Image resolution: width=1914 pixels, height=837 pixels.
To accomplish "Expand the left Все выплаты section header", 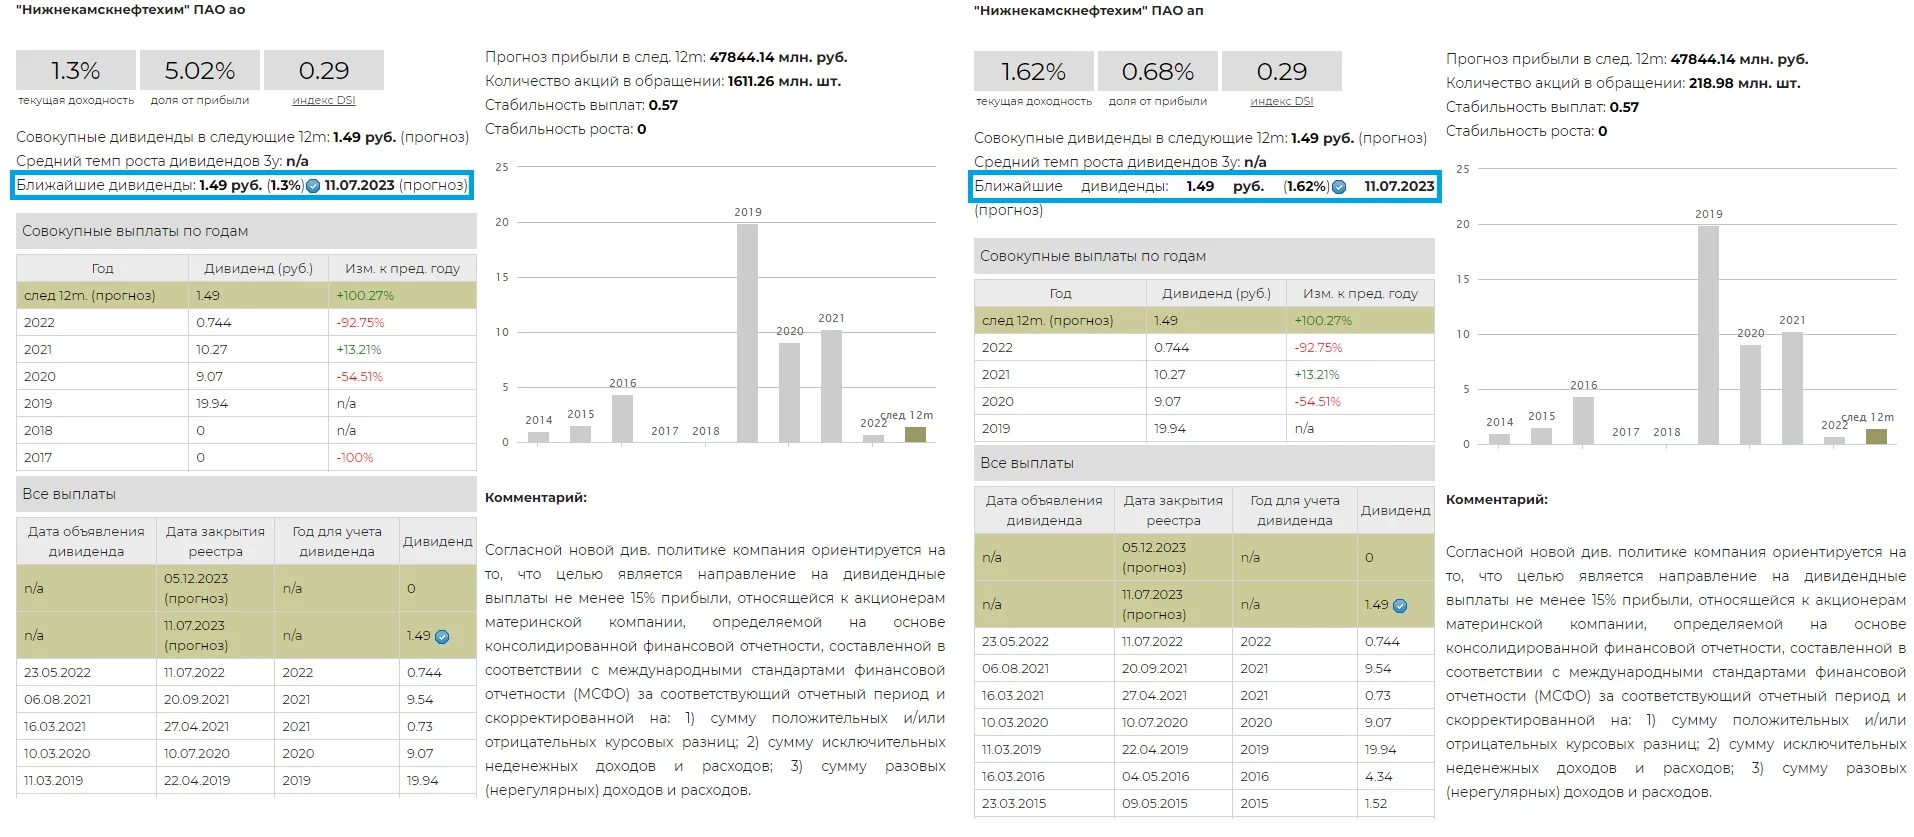I will [246, 494].
